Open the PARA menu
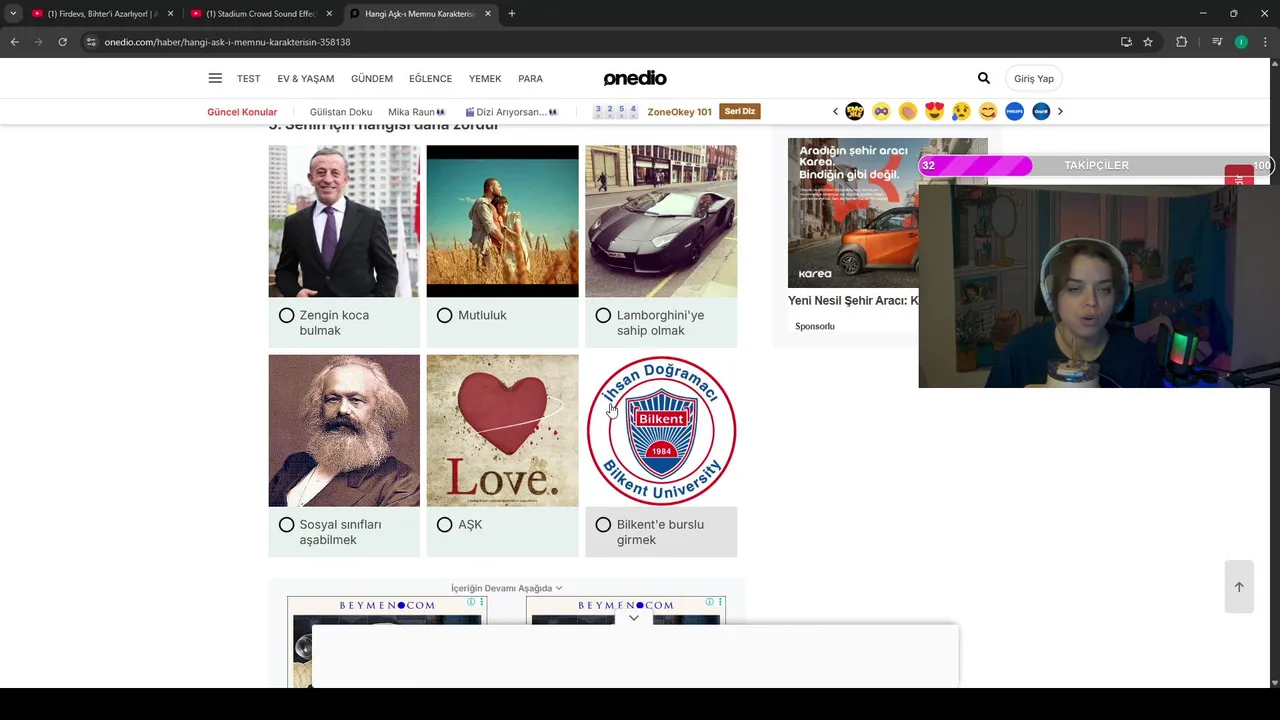This screenshot has width=1280, height=720. coord(530,78)
